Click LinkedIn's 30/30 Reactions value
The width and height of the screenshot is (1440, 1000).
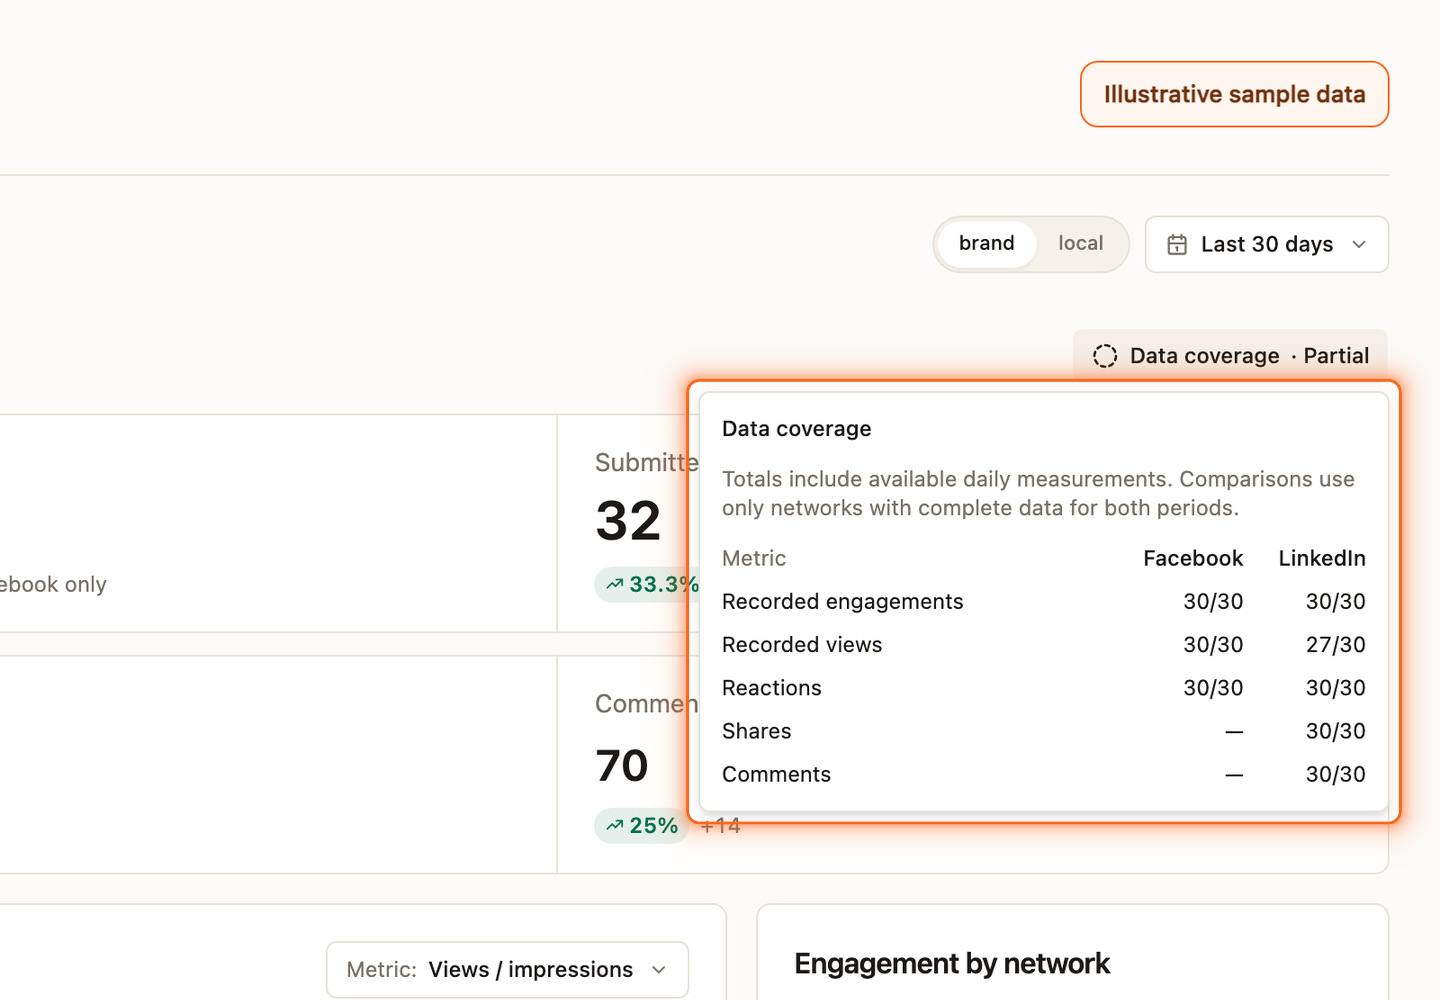(x=1336, y=688)
